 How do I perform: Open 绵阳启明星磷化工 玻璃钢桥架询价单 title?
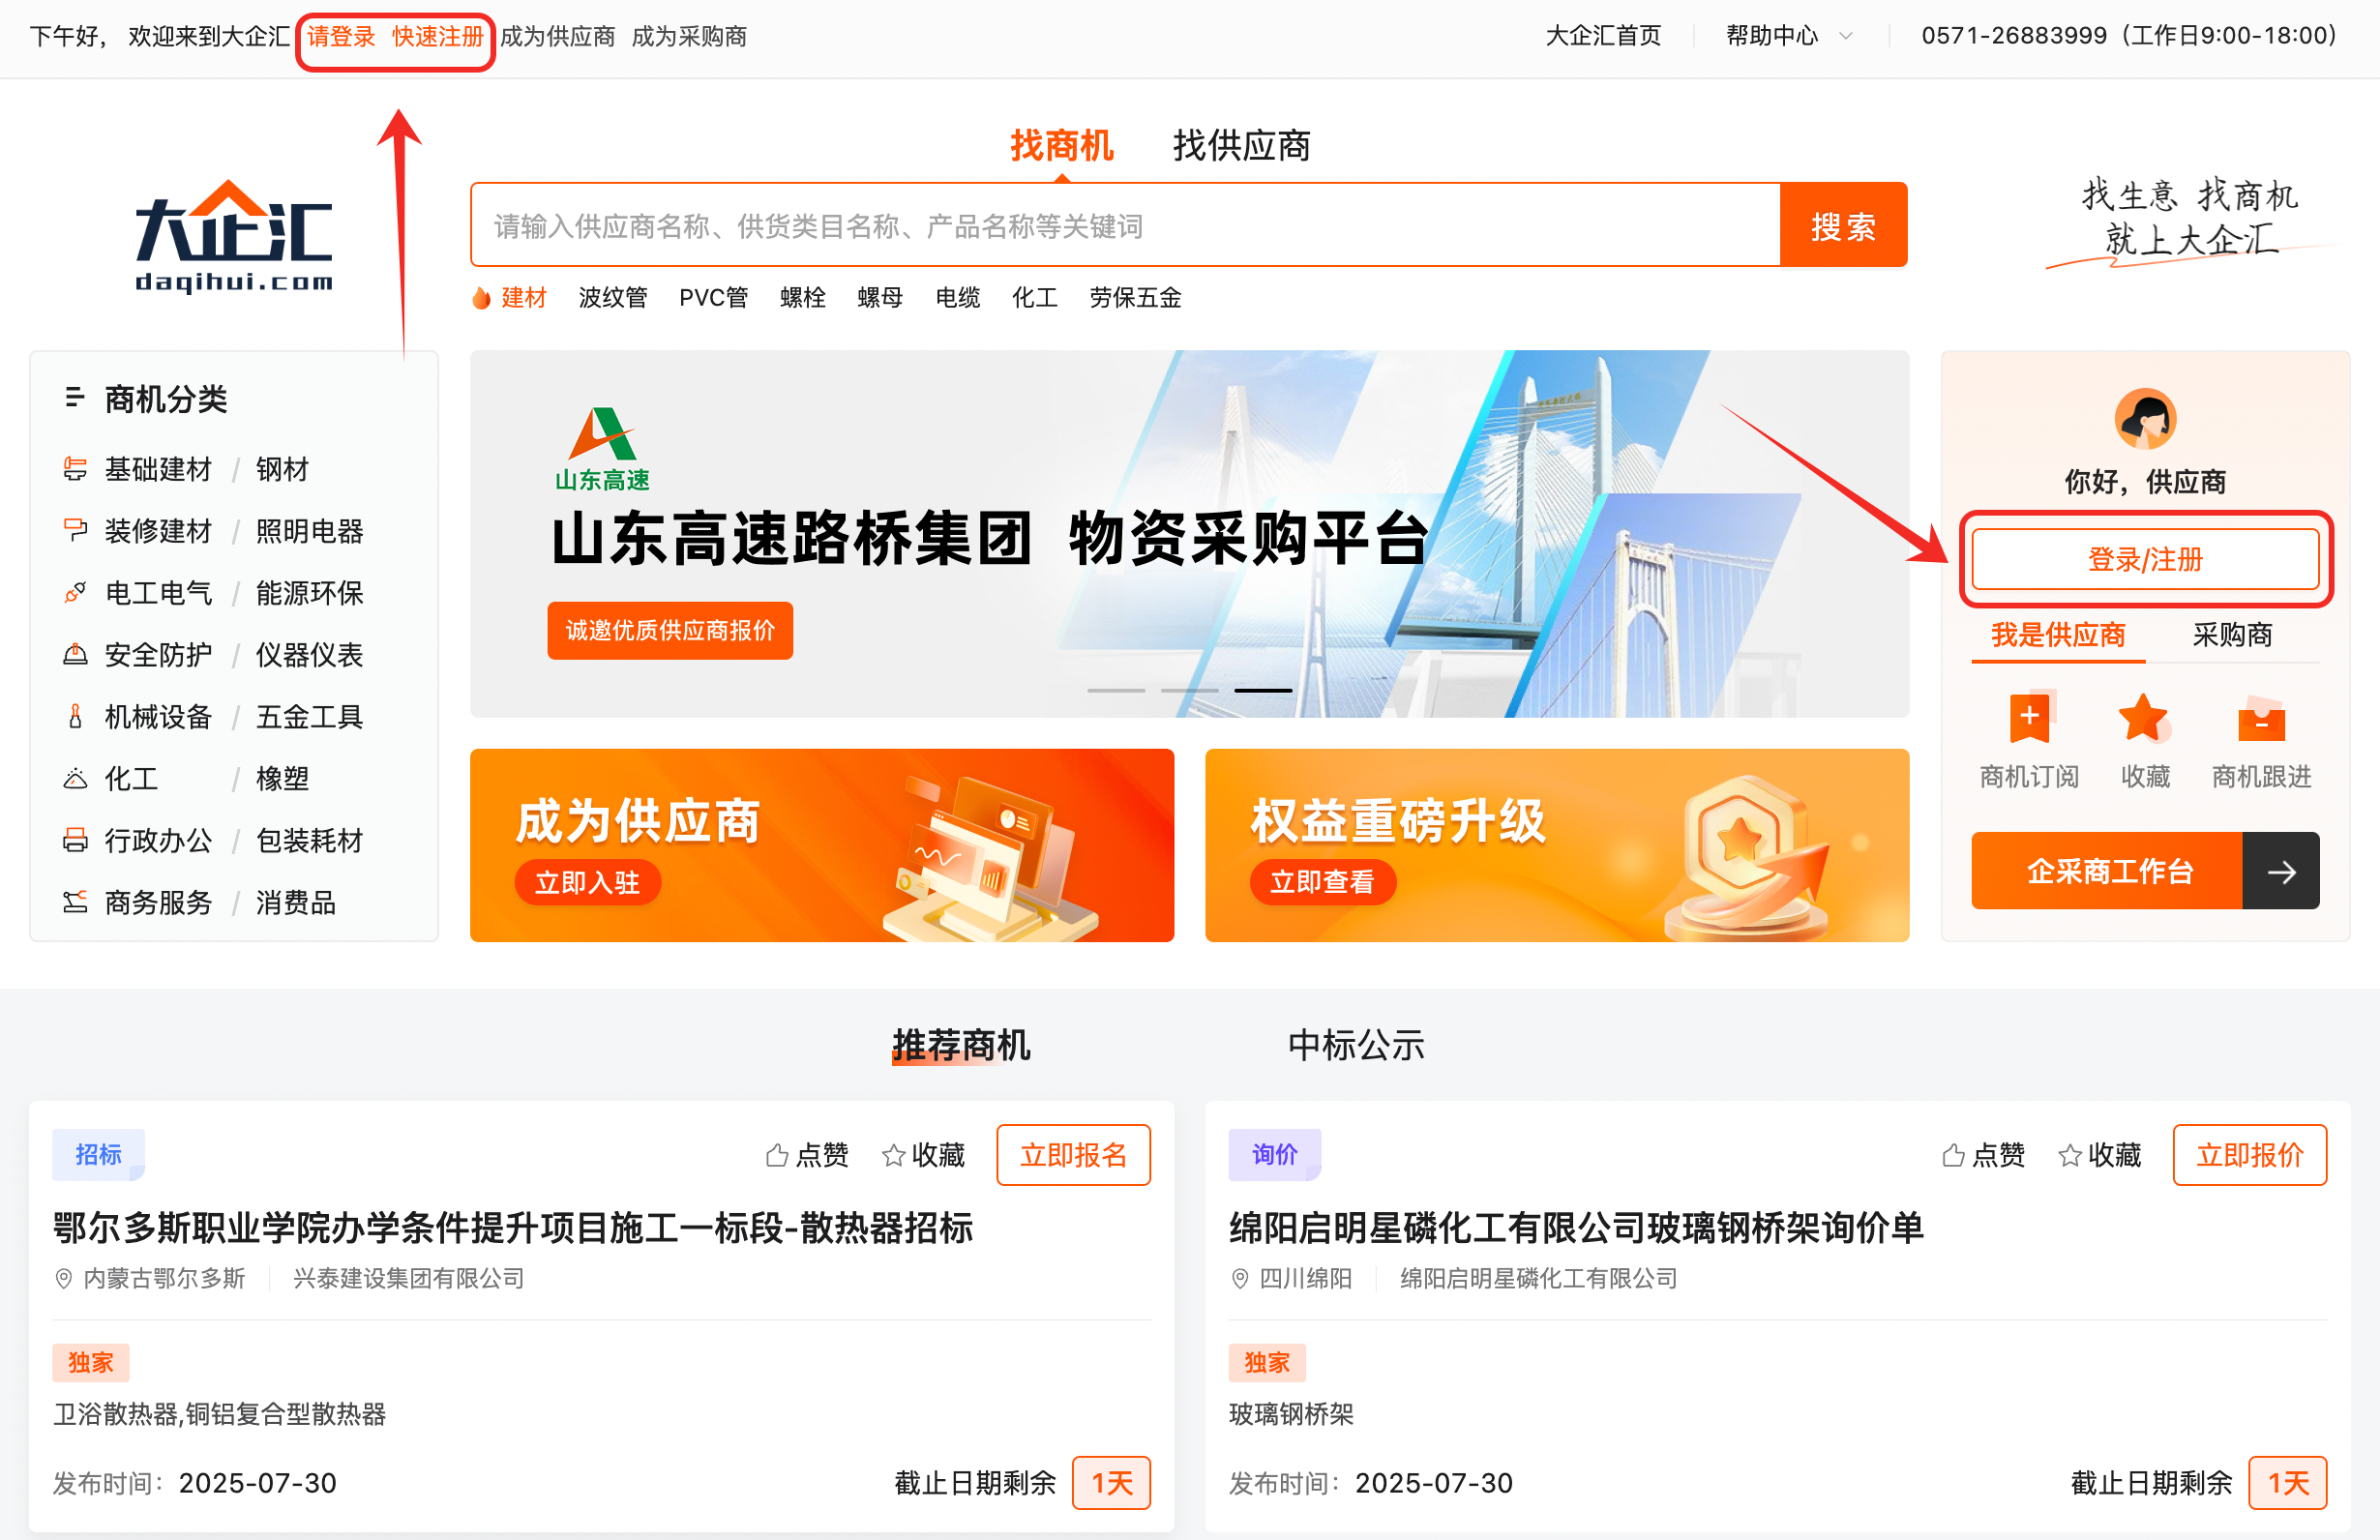point(1576,1228)
